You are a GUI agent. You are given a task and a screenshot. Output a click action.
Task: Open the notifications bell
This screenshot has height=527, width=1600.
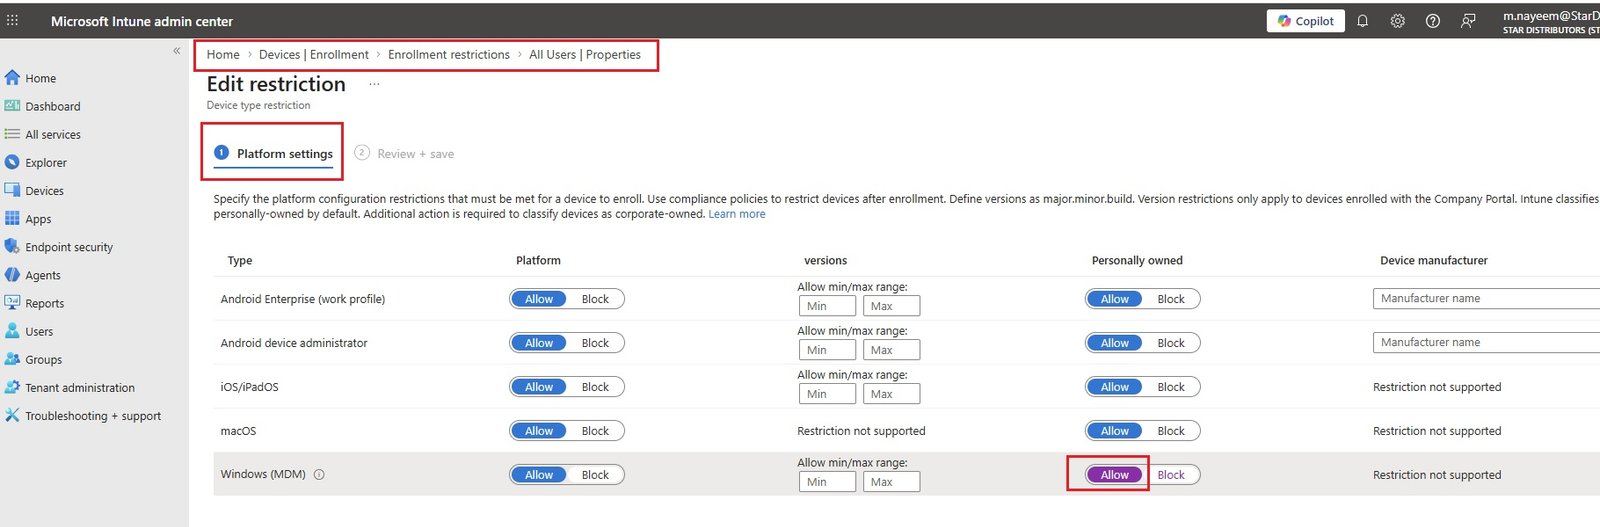(1362, 21)
